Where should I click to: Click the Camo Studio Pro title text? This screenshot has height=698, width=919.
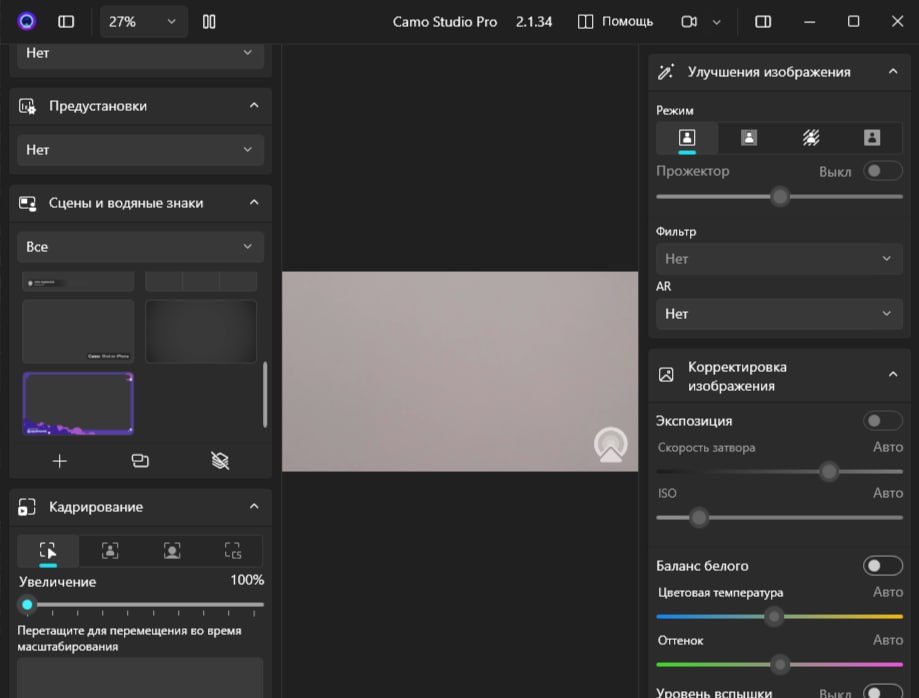point(445,22)
